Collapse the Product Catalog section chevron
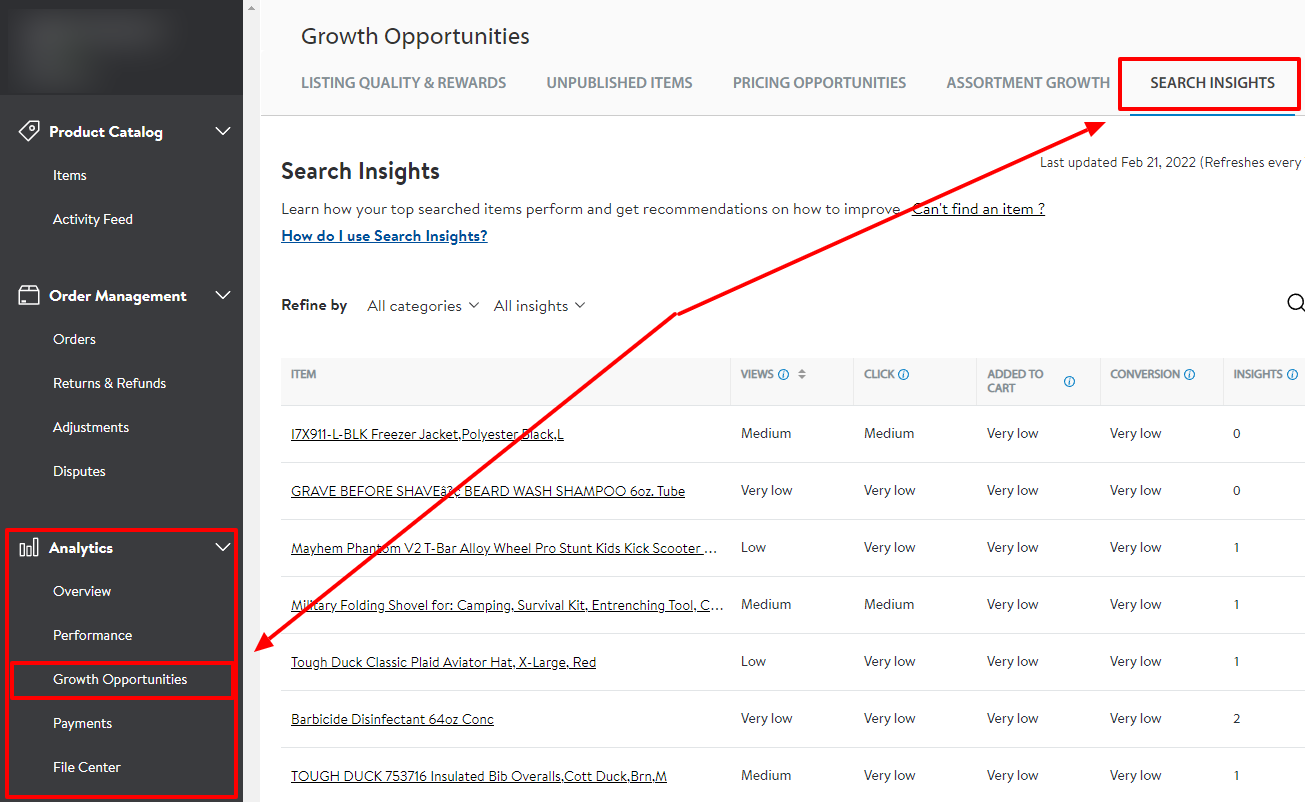Screen dimensions: 1305x802 tap(222, 130)
